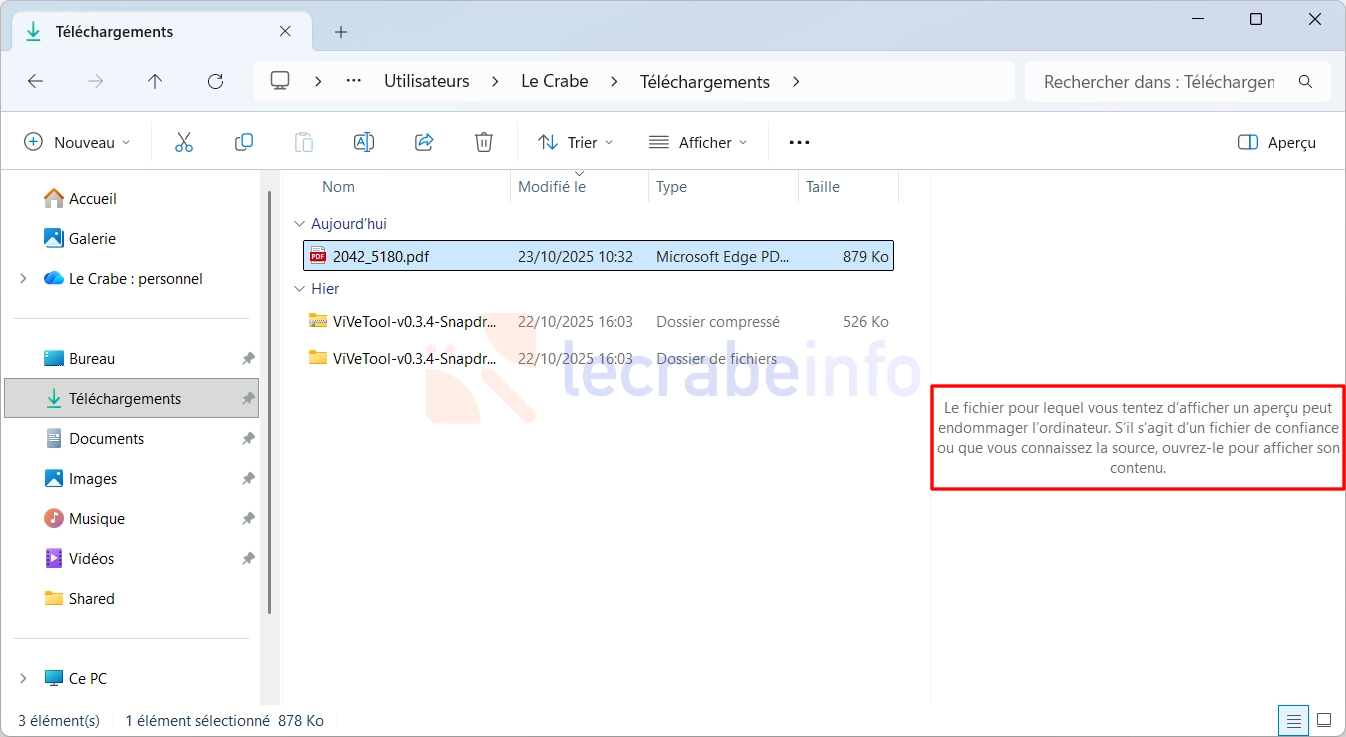
Task: Click the Copy icon in toolbar
Action: point(243,142)
